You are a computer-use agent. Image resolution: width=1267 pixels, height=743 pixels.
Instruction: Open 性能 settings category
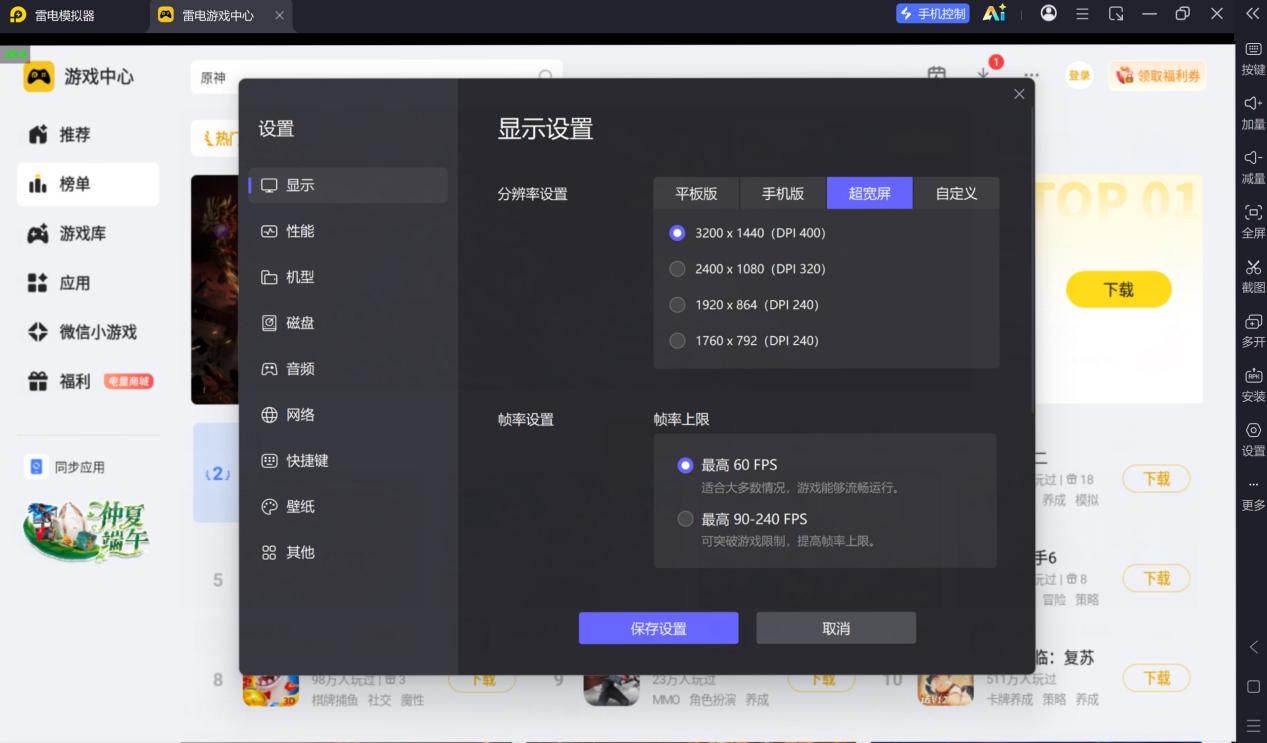click(348, 231)
